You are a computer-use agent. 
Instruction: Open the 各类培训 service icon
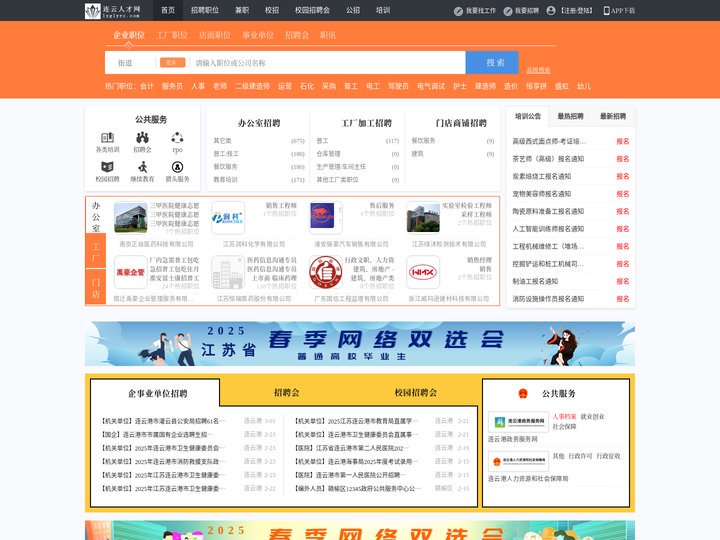107,137
